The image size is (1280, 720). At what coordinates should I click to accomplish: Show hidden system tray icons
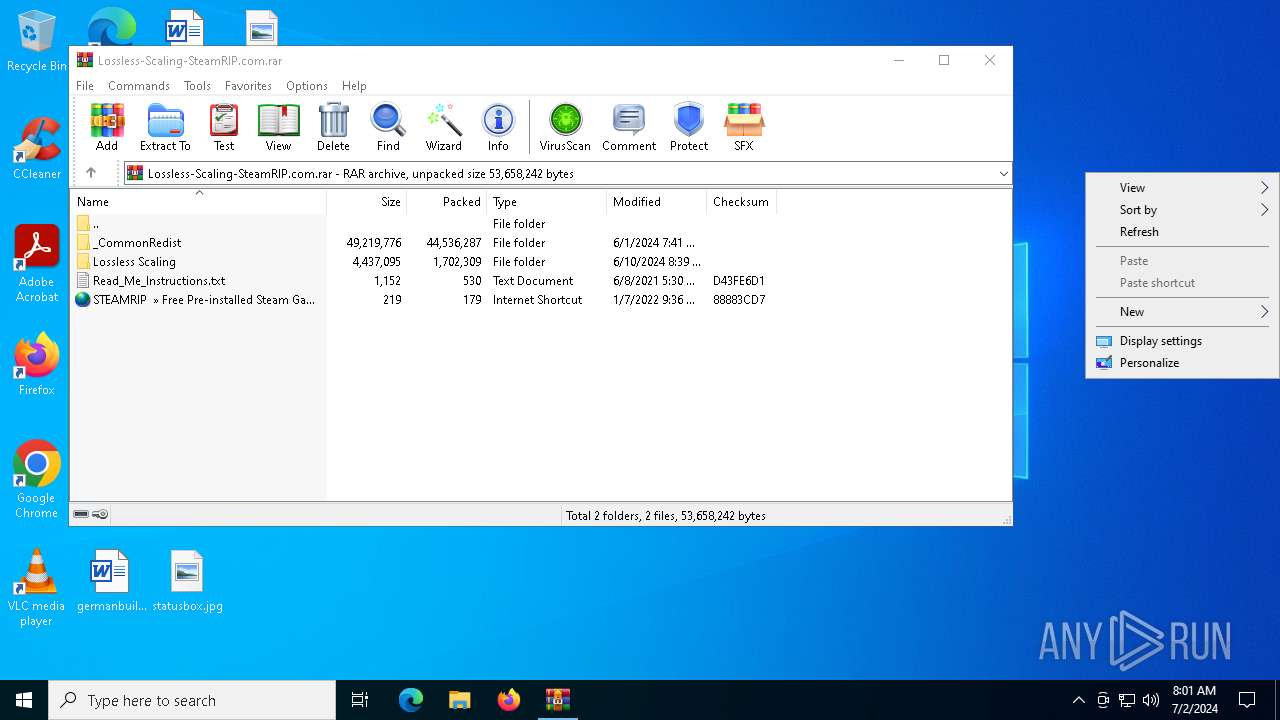pos(1078,700)
